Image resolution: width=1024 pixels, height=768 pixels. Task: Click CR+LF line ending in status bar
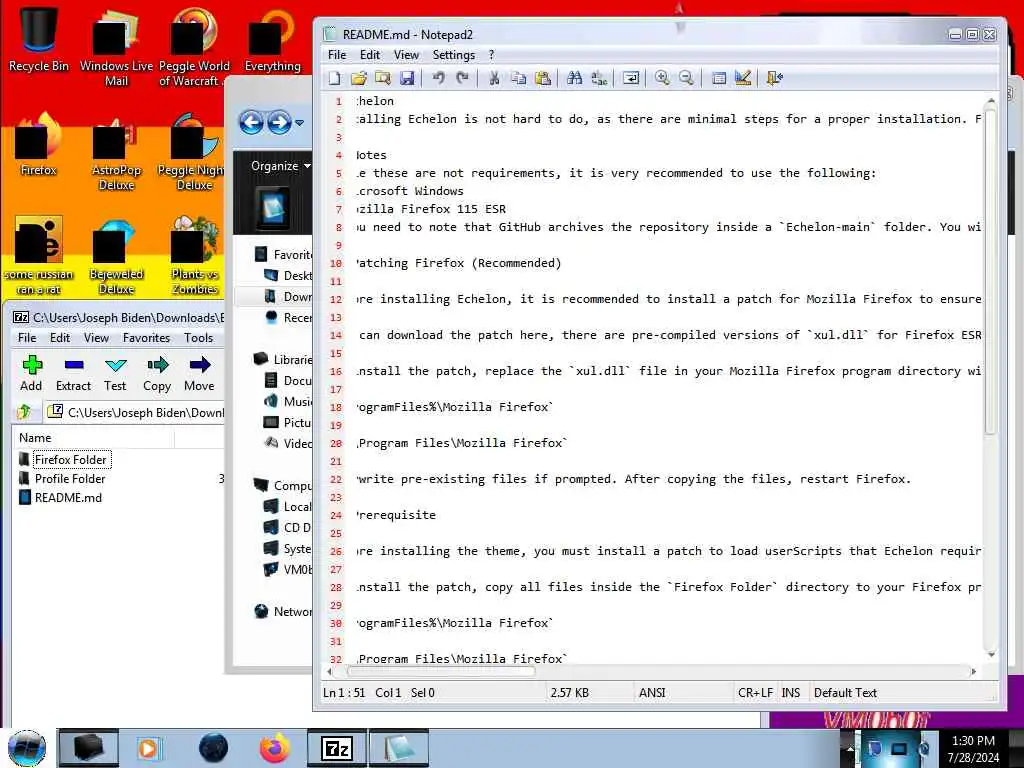click(x=755, y=693)
